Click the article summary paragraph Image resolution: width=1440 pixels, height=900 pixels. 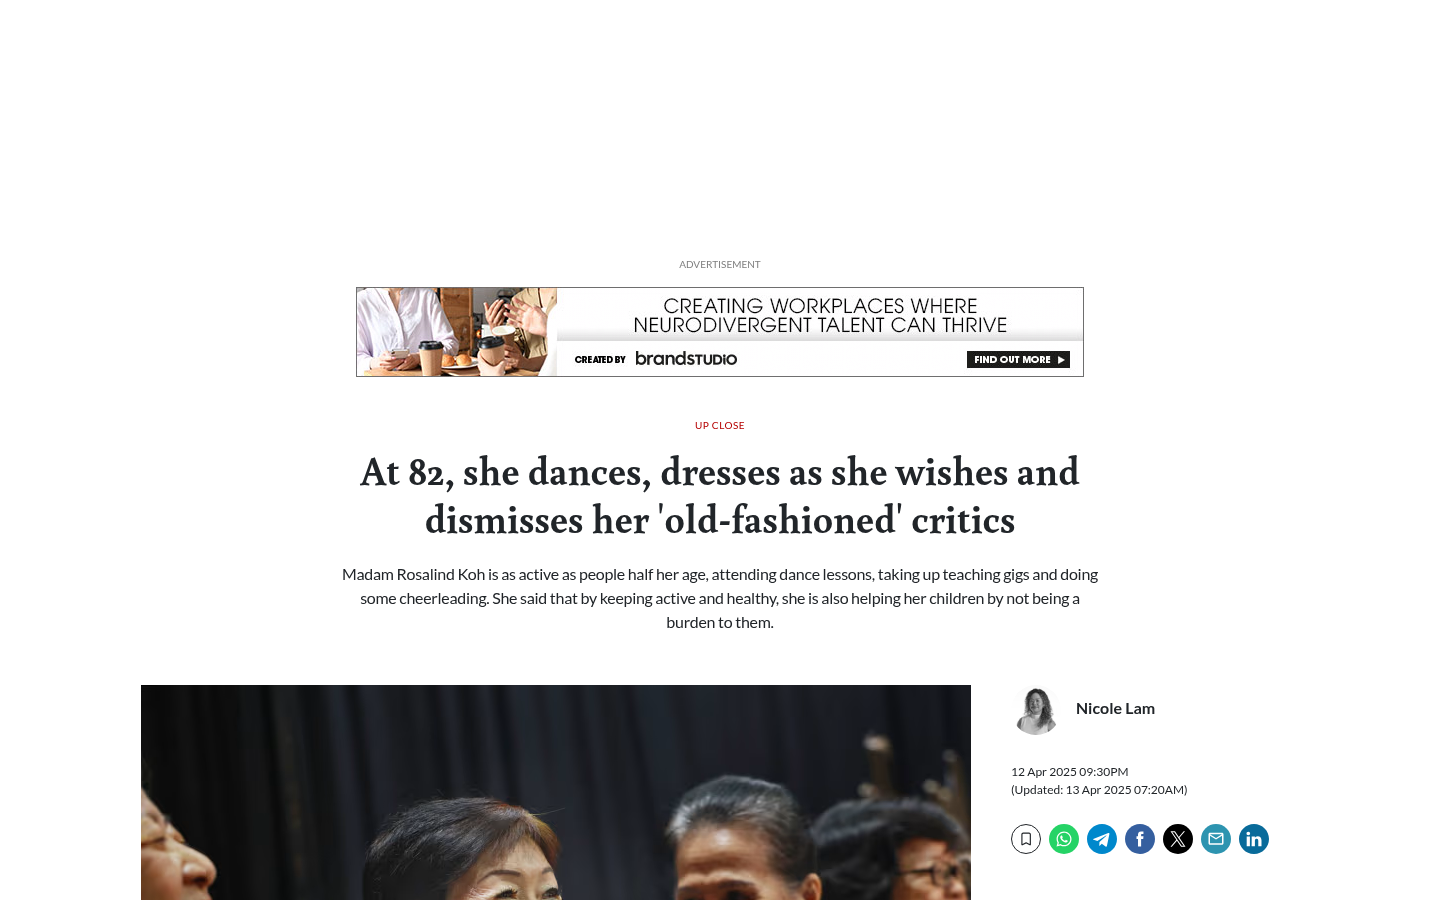(720, 598)
